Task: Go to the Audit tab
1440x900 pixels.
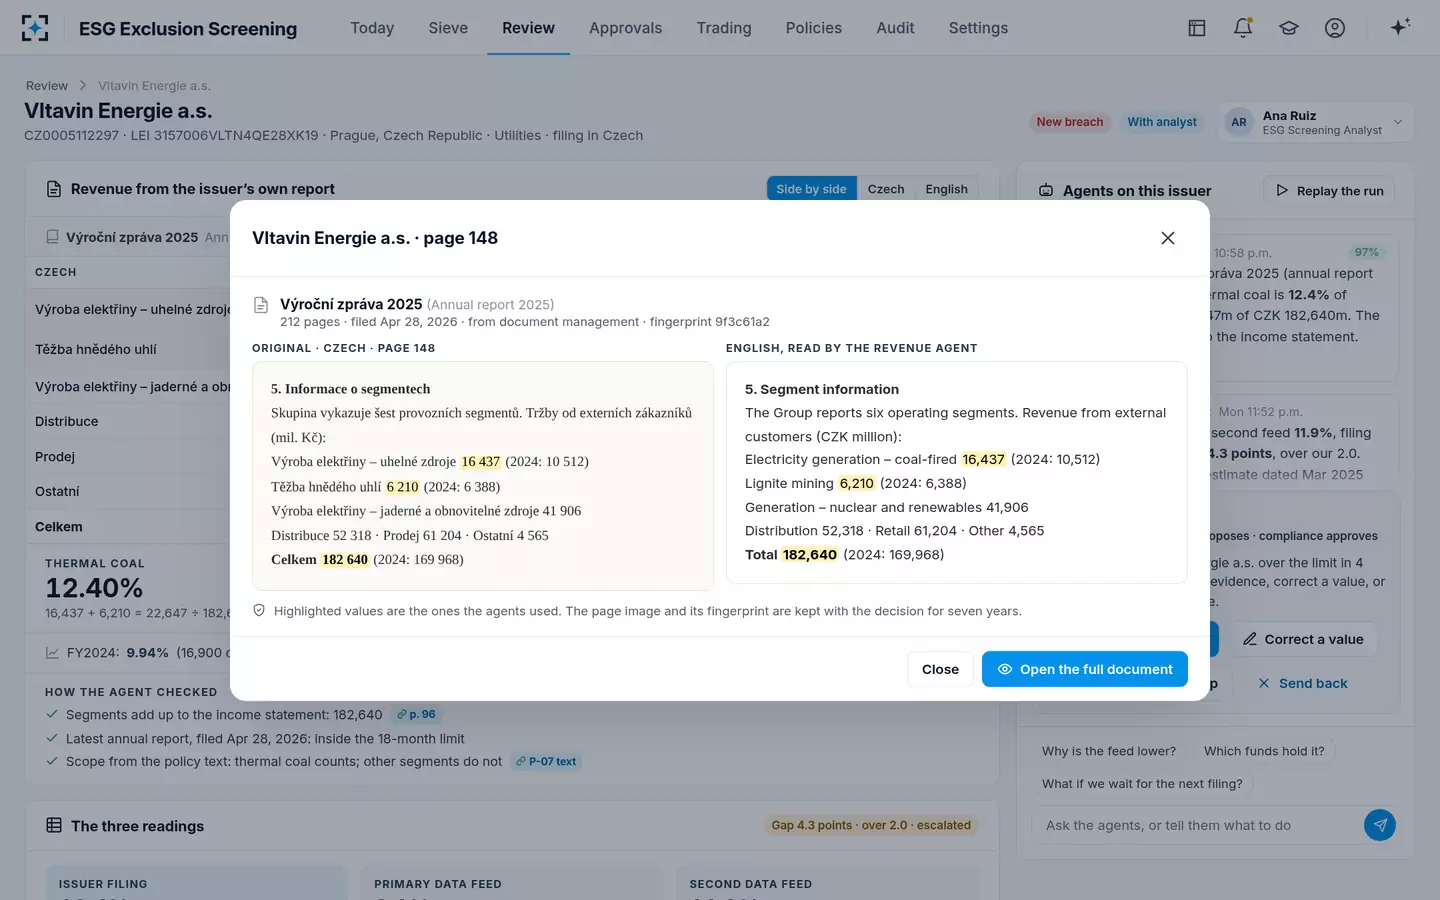Action: click(895, 28)
